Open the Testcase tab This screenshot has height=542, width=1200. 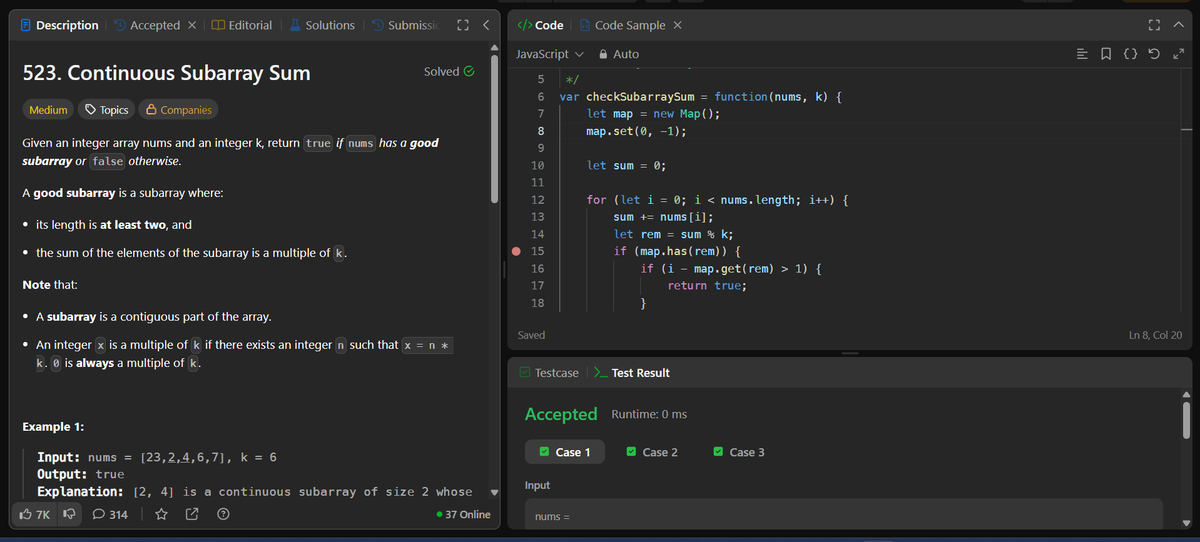(548, 373)
